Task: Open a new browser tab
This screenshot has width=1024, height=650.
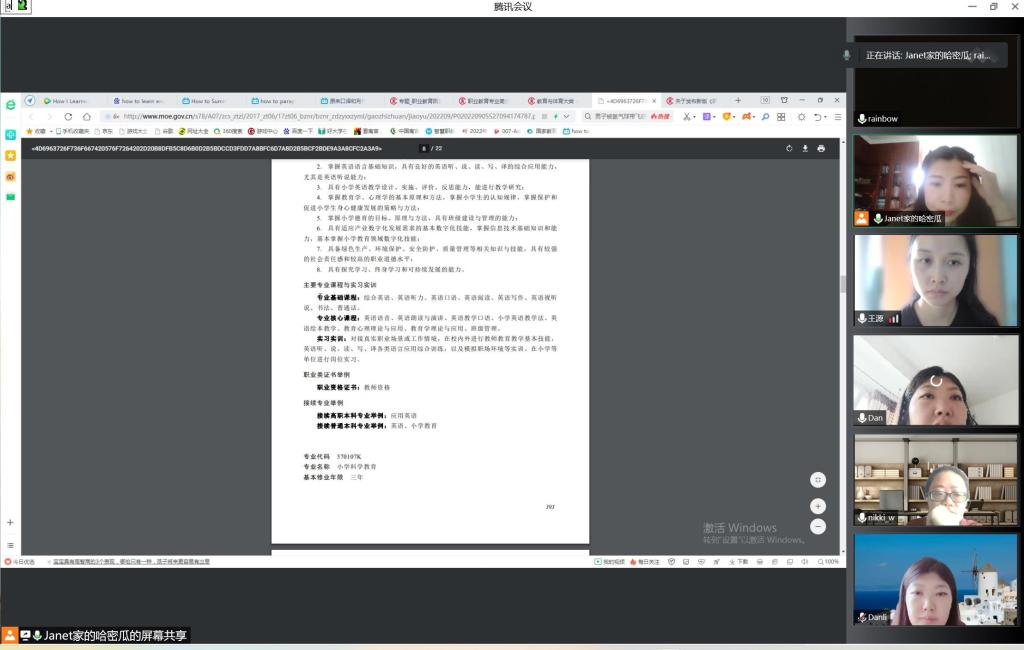Action: 738,100
